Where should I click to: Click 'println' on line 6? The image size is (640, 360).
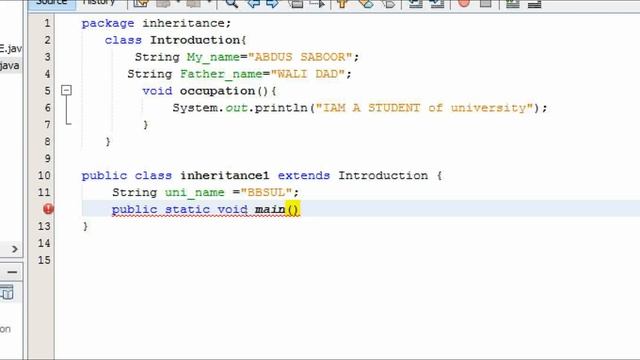[x=281, y=108]
